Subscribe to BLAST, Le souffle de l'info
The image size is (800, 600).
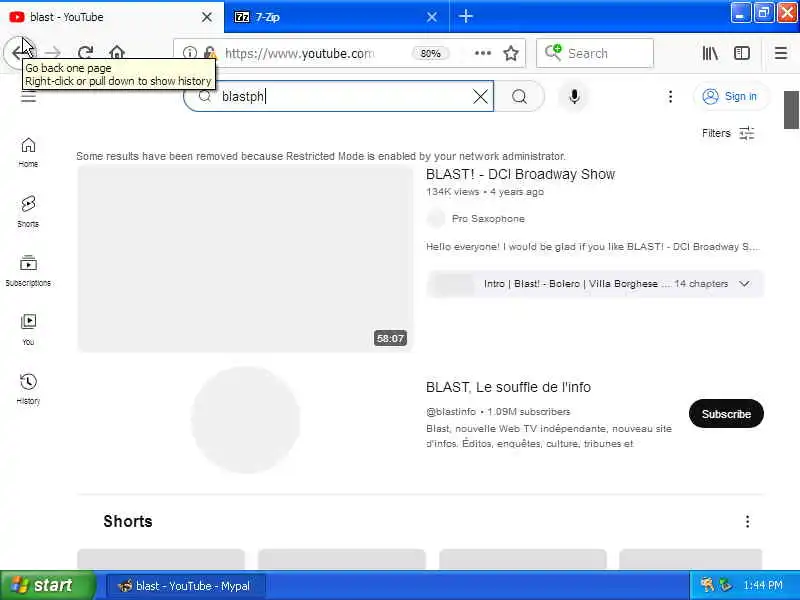coord(726,414)
